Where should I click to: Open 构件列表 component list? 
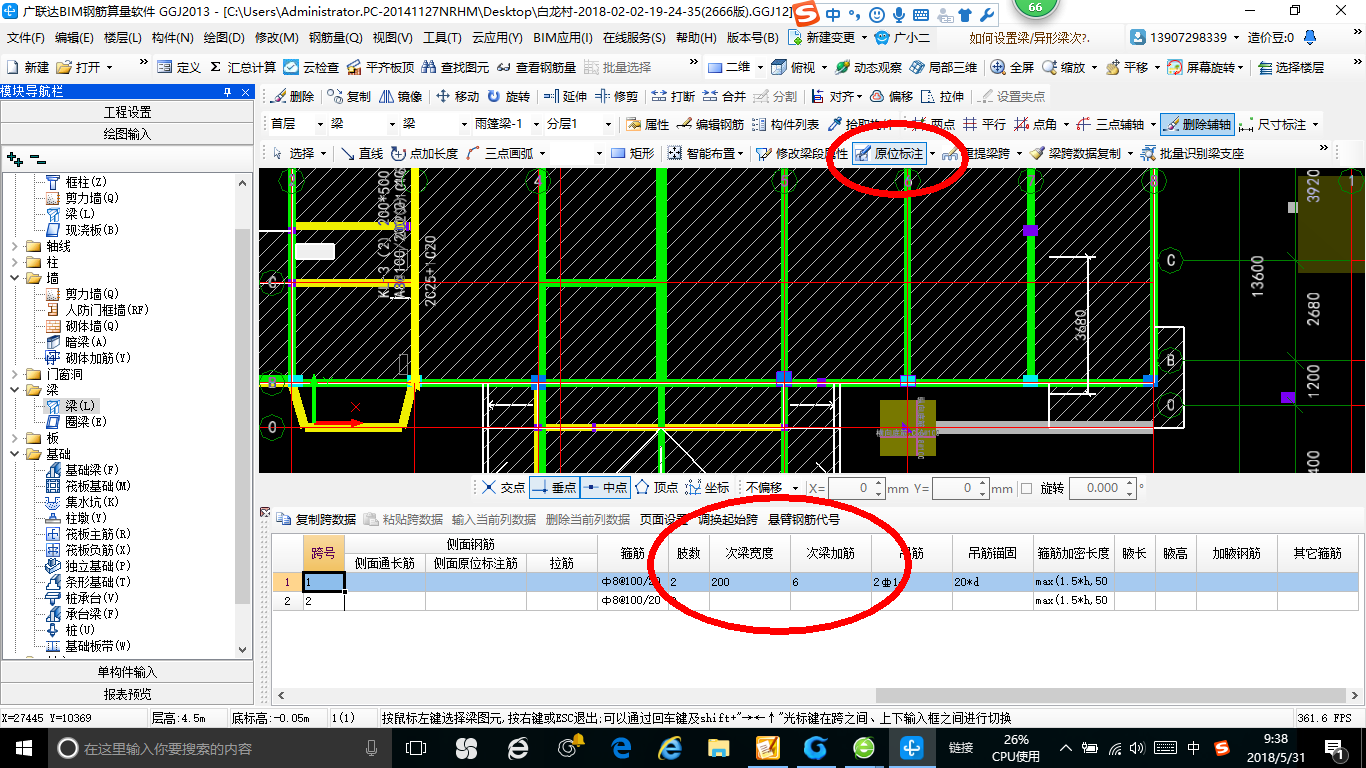[786, 125]
